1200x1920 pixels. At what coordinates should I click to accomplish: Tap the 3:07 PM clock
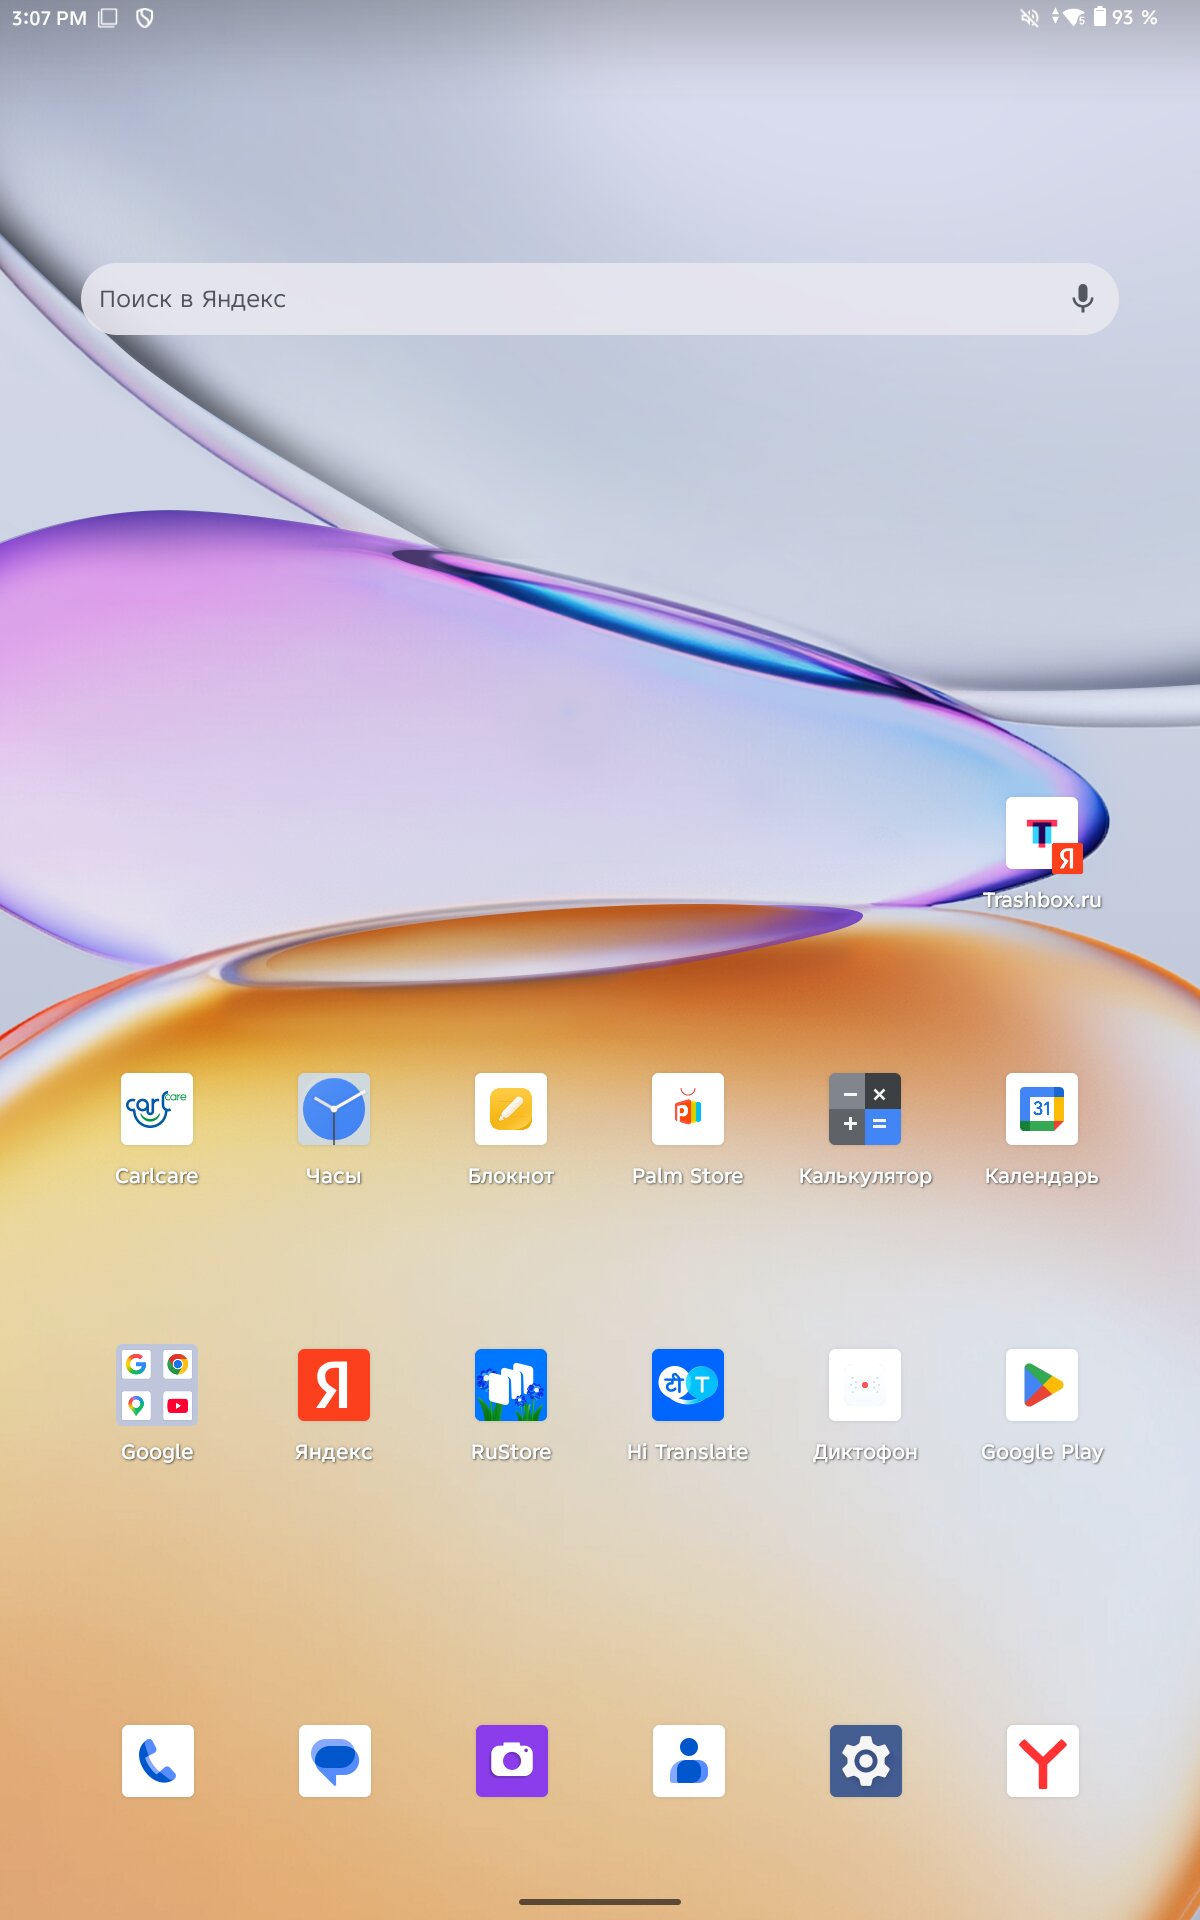(x=49, y=18)
